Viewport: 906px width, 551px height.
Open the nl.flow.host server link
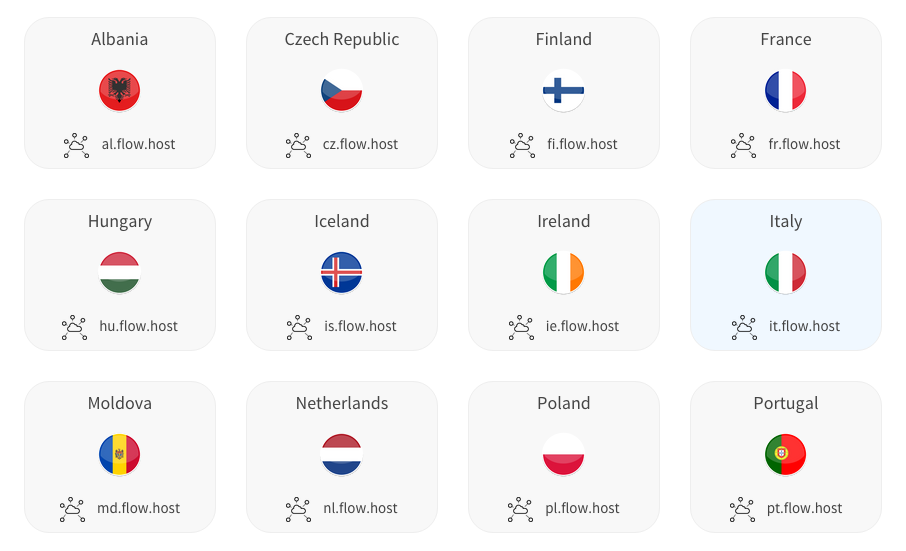pos(360,508)
